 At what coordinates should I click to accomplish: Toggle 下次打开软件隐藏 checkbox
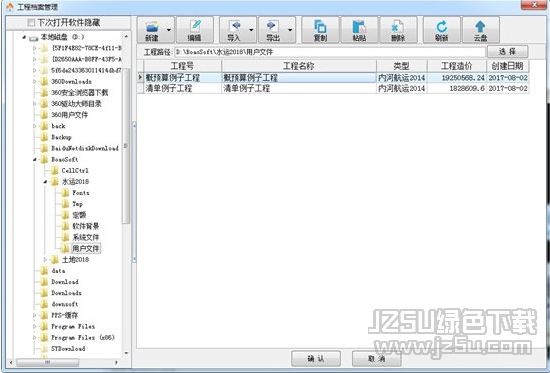[31, 23]
